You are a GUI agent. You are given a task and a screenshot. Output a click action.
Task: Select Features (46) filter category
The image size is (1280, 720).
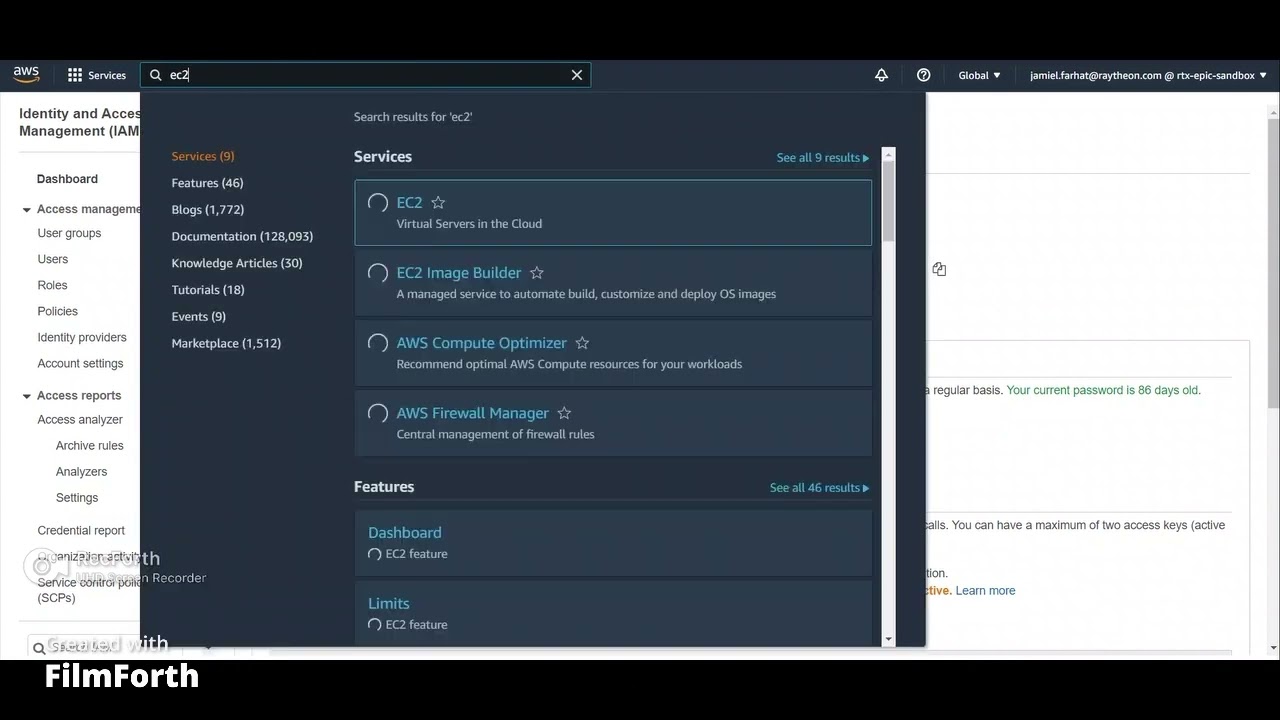[x=207, y=183]
